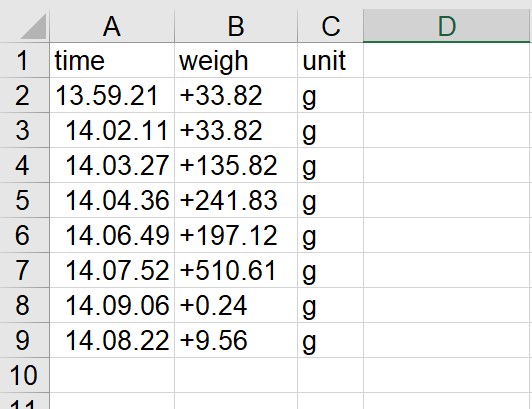Viewport: 532px width, 409px height.
Task: Select empty cell D4
Action: tap(447, 165)
